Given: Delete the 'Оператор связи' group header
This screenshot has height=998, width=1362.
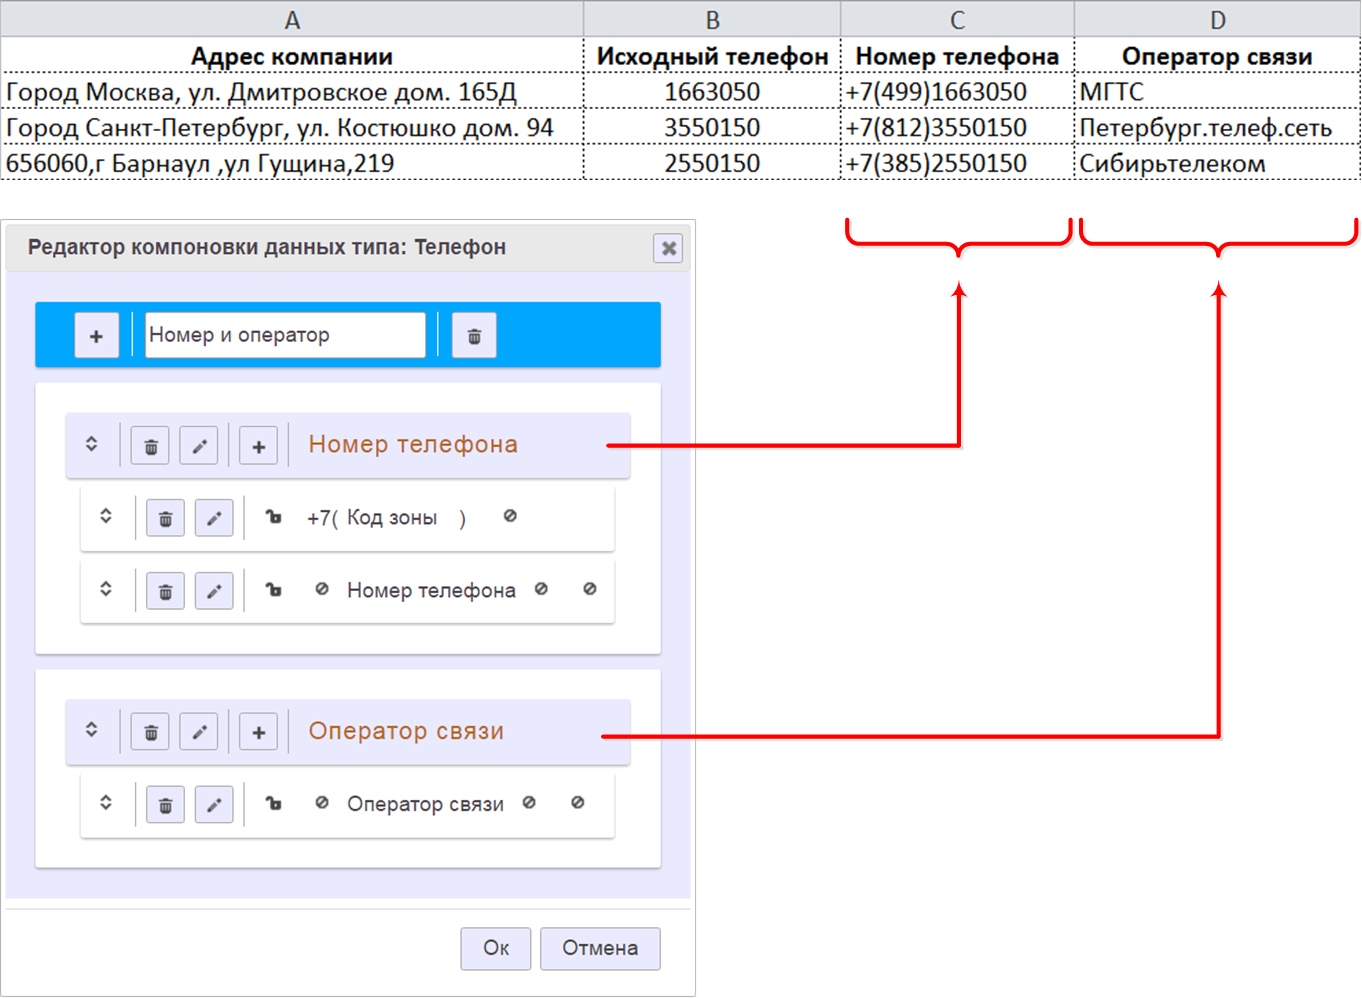Looking at the screenshot, I should (151, 732).
